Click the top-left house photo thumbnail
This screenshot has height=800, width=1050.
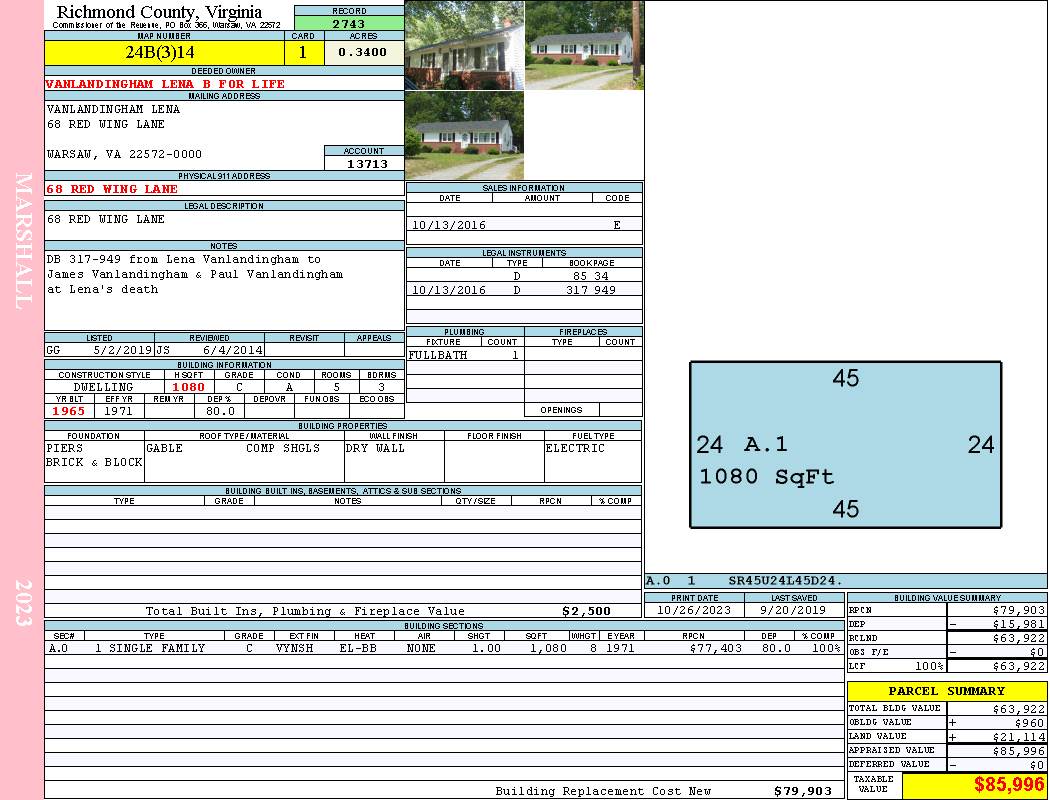pos(464,45)
